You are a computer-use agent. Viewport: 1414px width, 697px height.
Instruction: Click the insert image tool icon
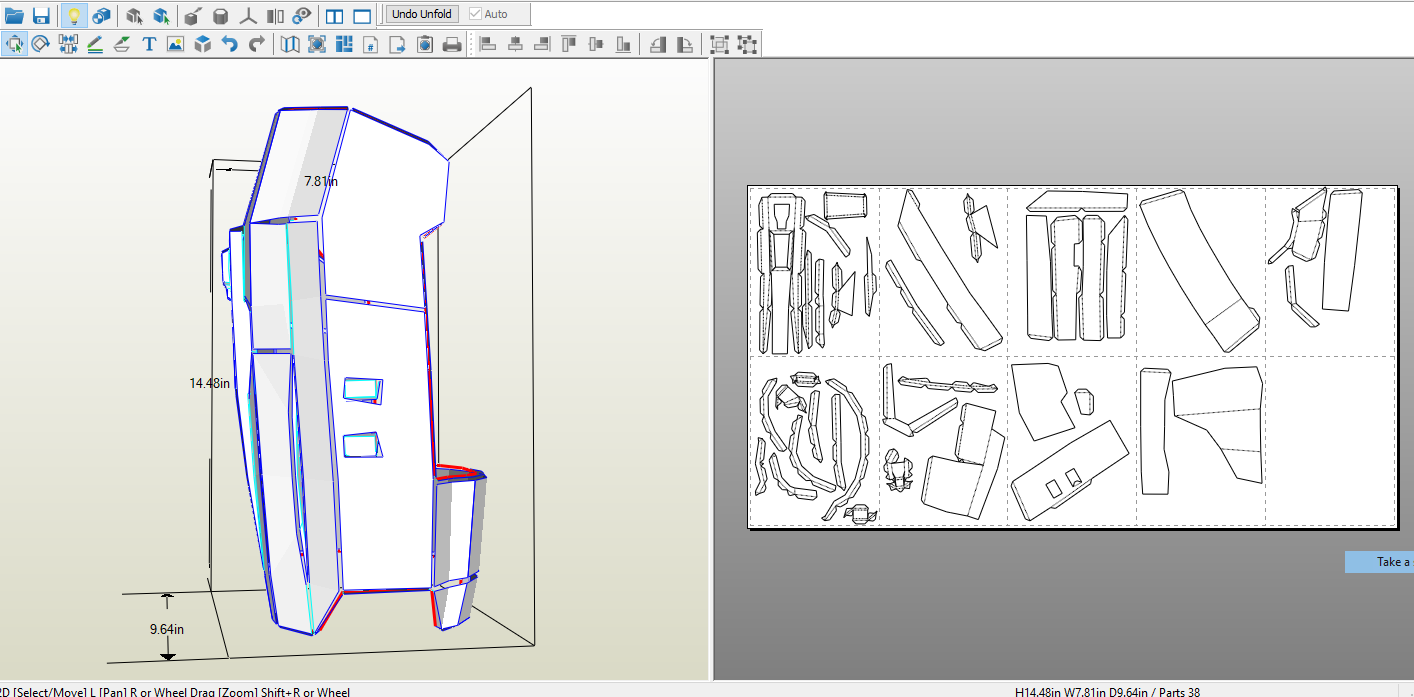(x=175, y=44)
